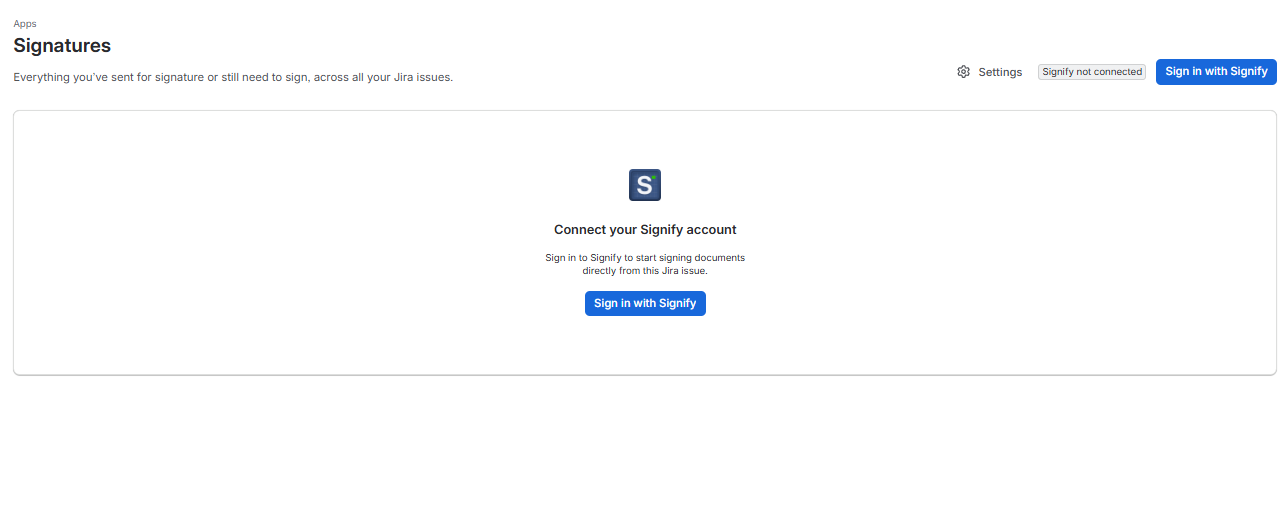Click the blank area below the connect panel
The image size is (1288, 508).
tap(644, 440)
